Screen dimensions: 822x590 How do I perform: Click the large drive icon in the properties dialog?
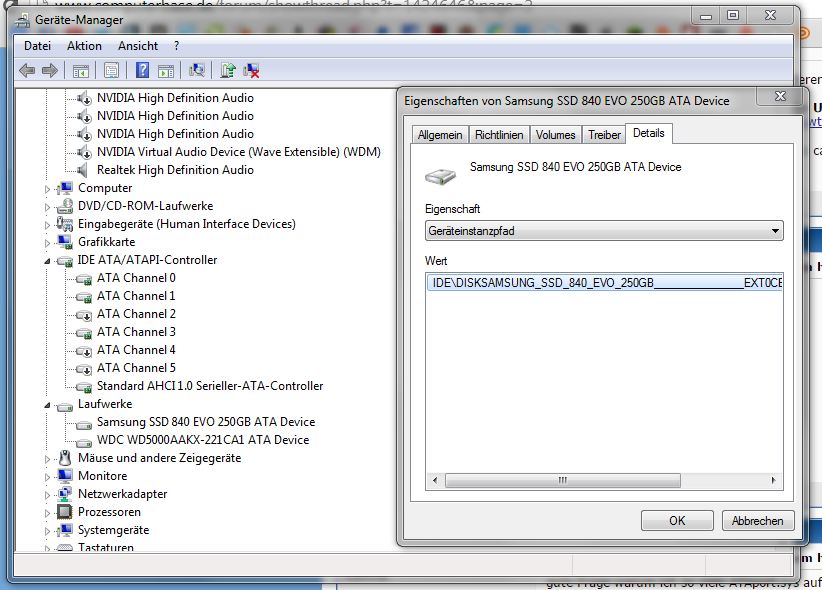pos(440,176)
